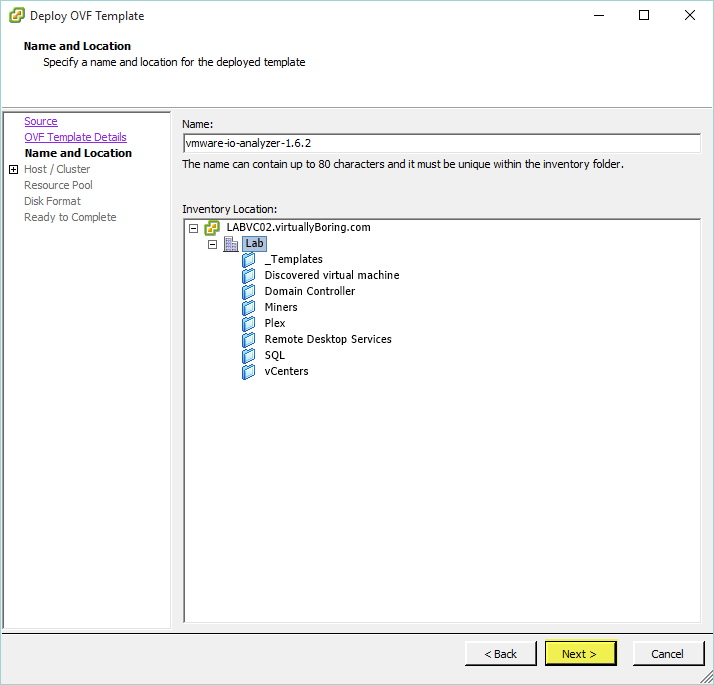Click the folder icon for Domain Controller

tap(249, 291)
